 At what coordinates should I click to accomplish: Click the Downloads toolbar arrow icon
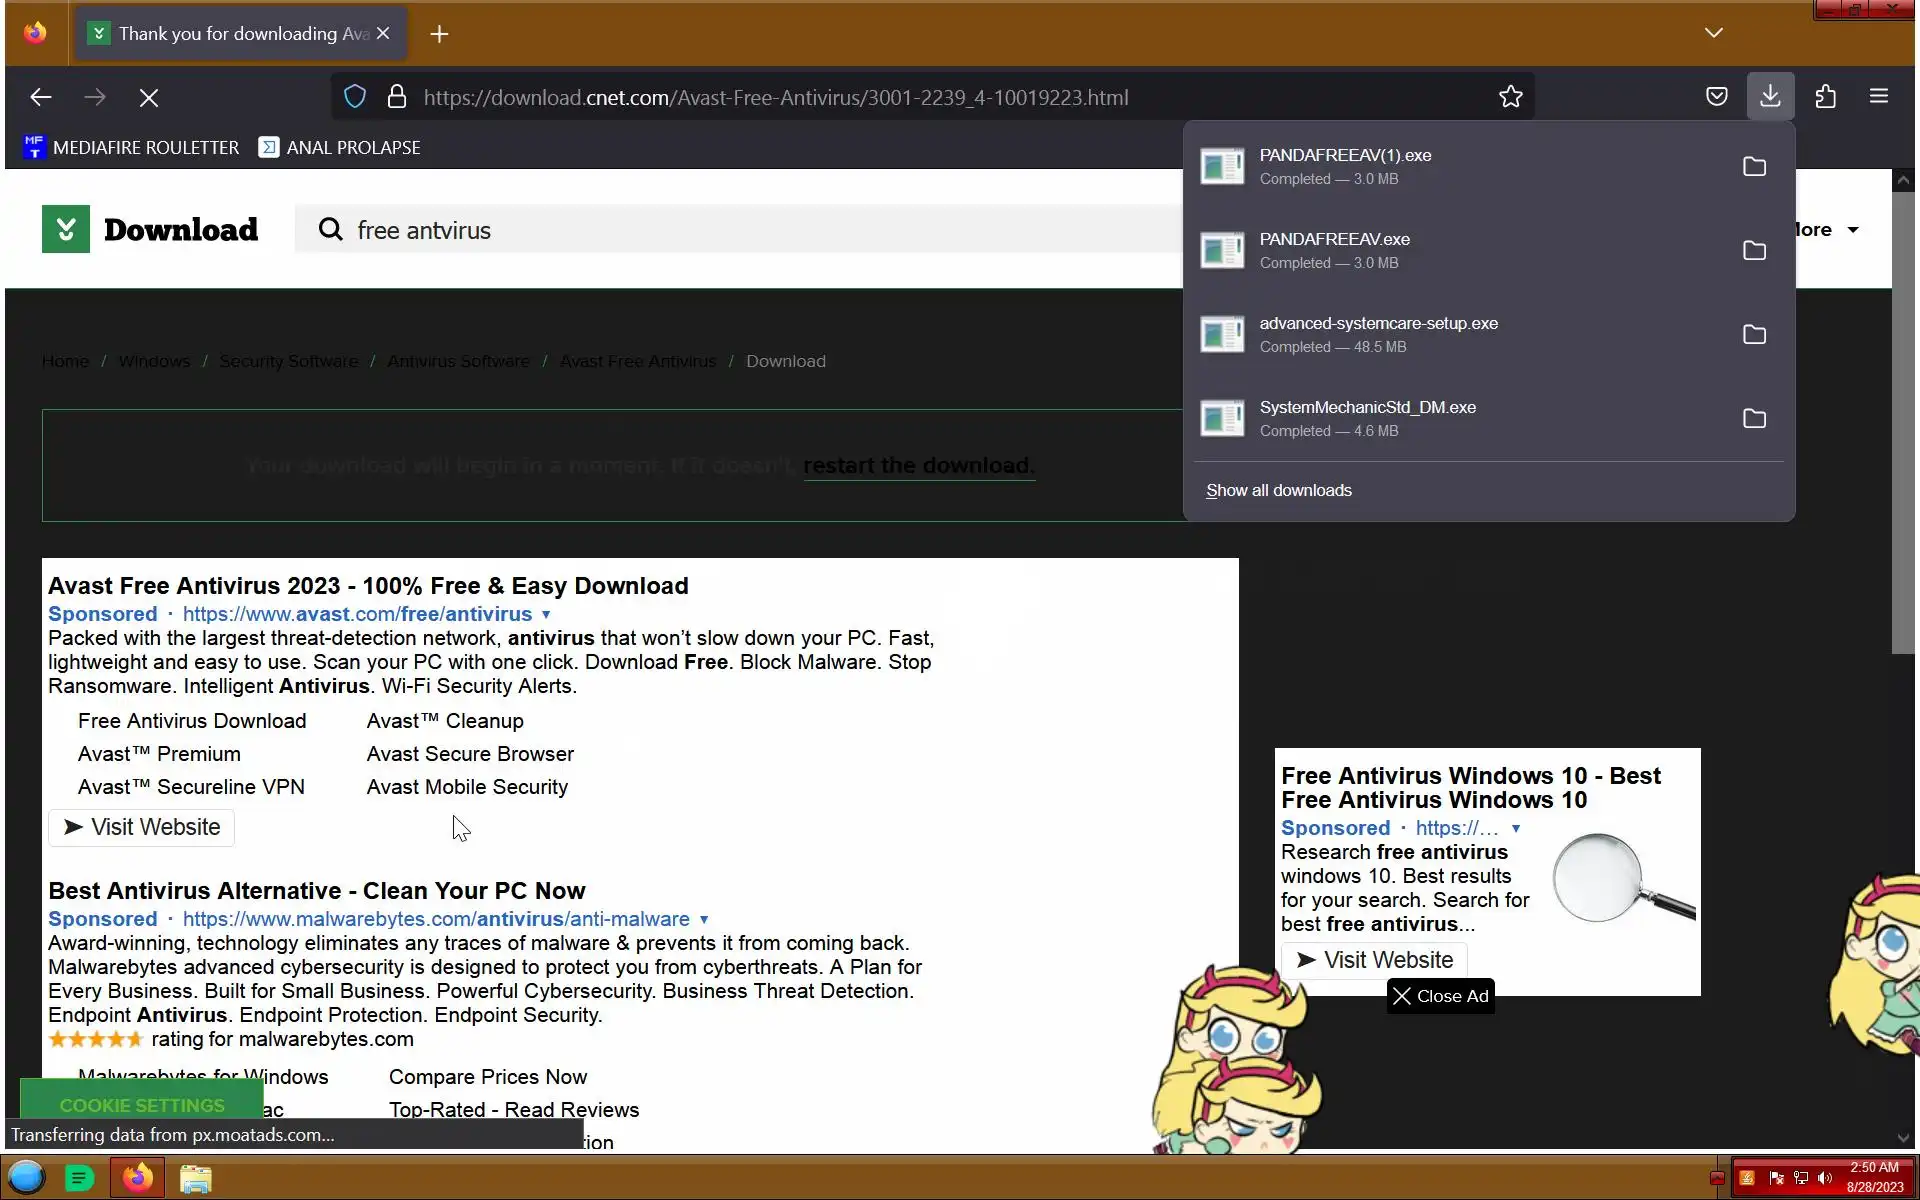(1770, 97)
